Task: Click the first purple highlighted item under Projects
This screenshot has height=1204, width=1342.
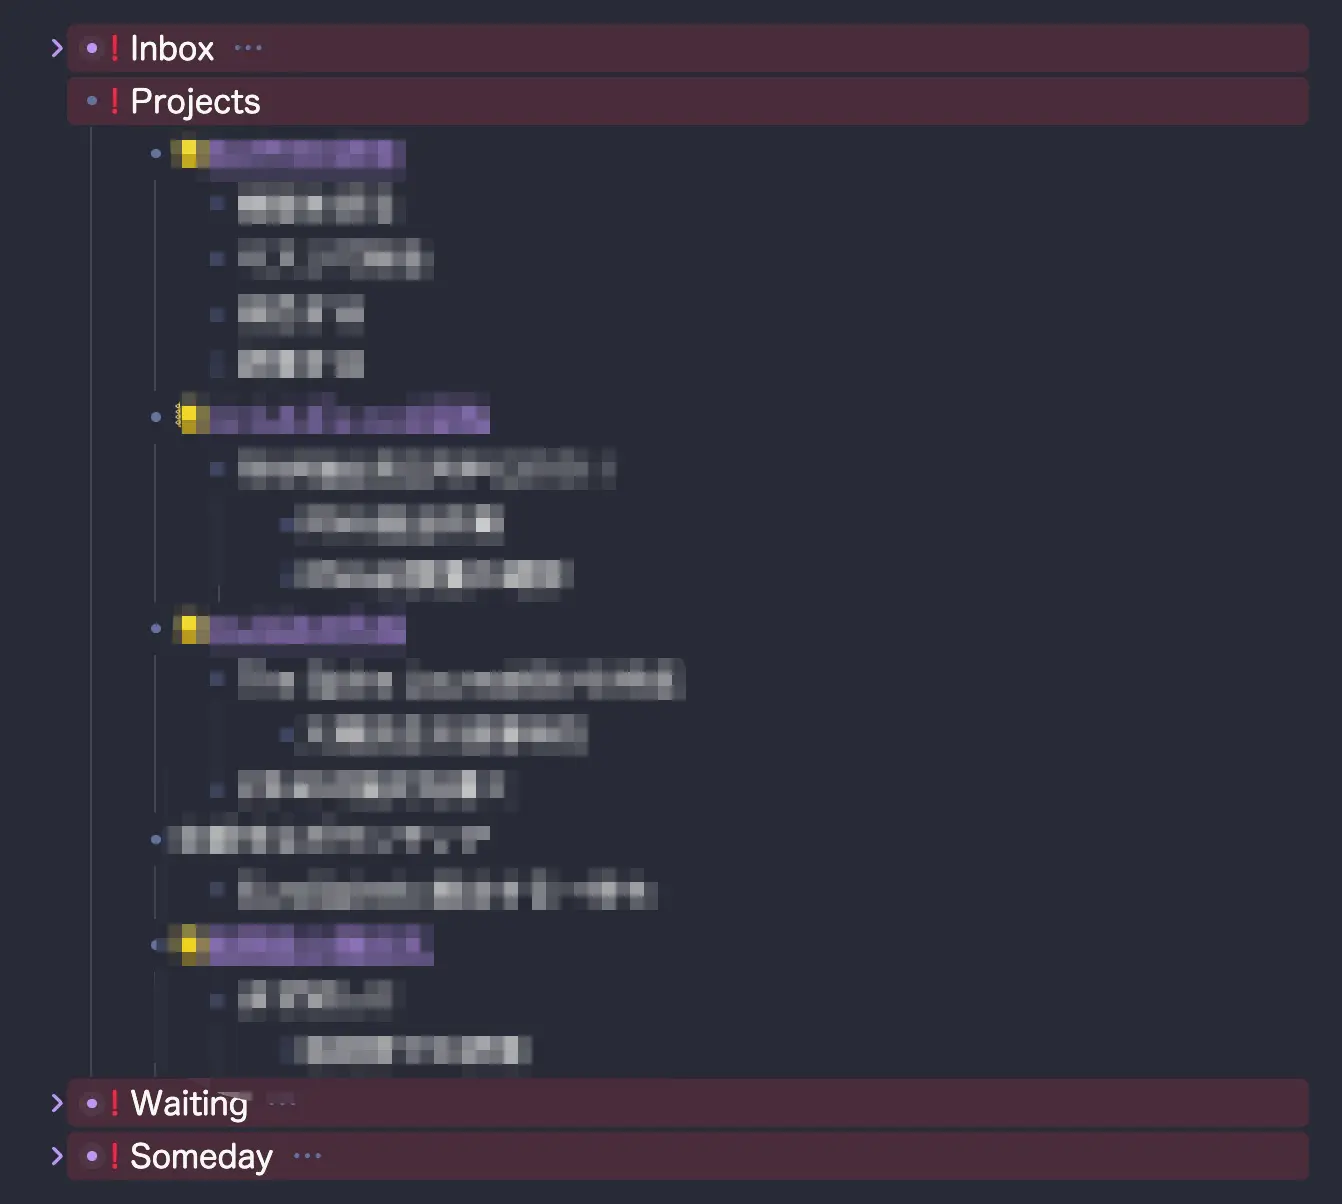Action: click(x=300, y=154)
